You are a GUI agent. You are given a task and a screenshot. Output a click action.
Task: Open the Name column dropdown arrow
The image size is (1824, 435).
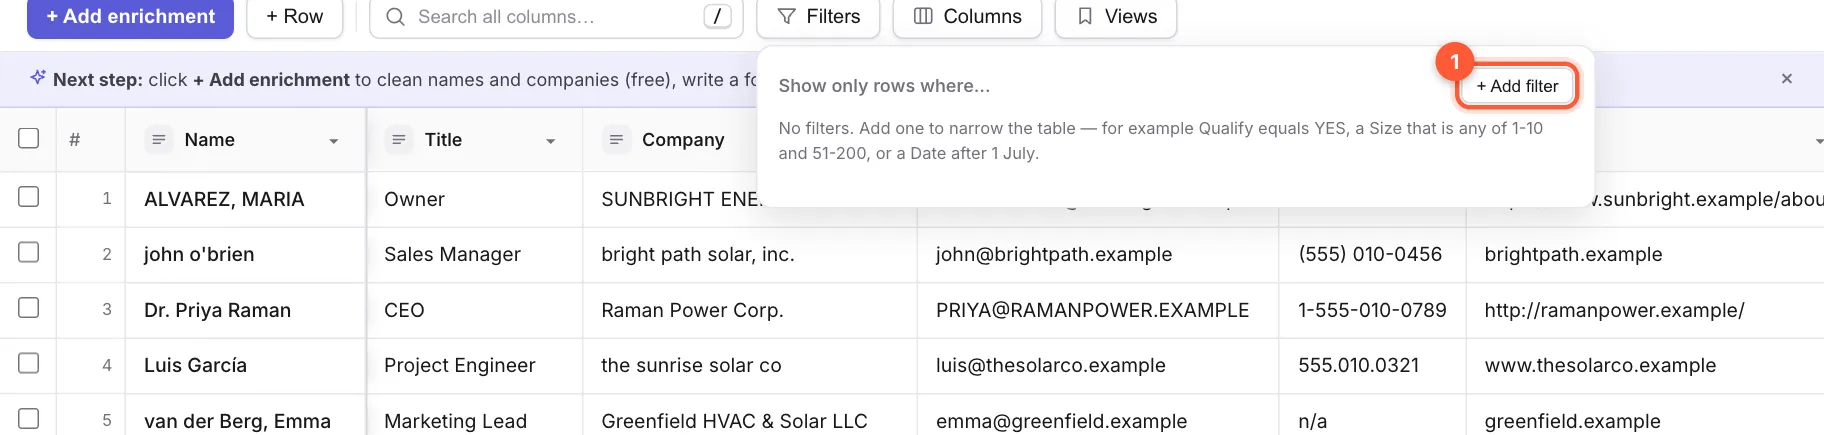pos(334,141)
